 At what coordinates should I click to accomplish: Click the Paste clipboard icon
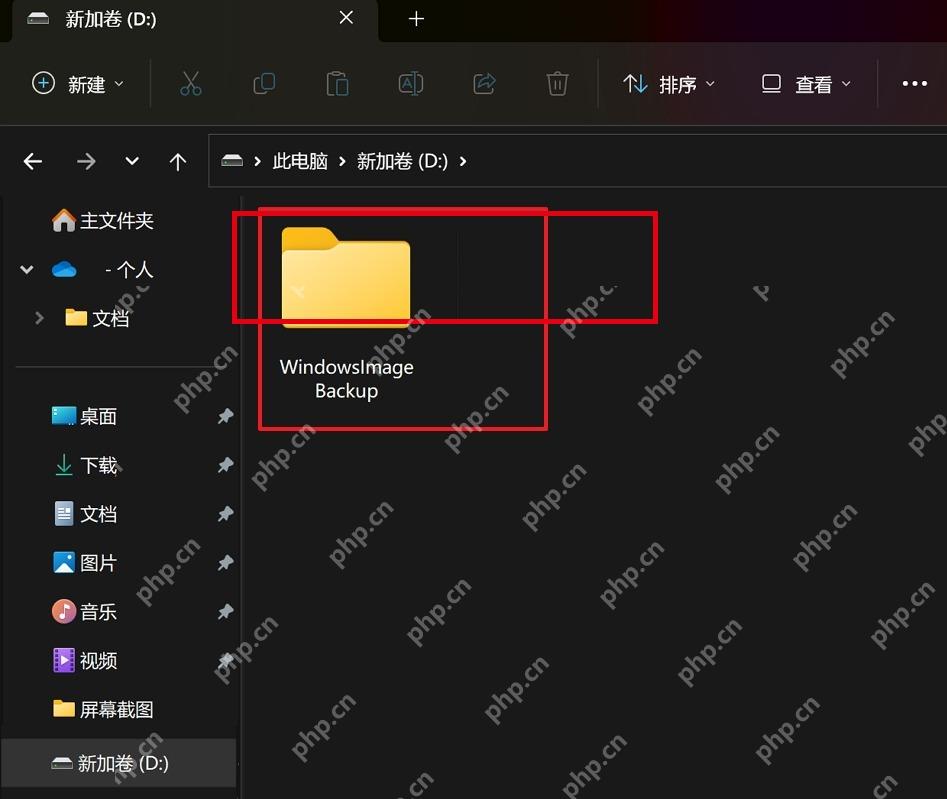(x=337, y=83)
